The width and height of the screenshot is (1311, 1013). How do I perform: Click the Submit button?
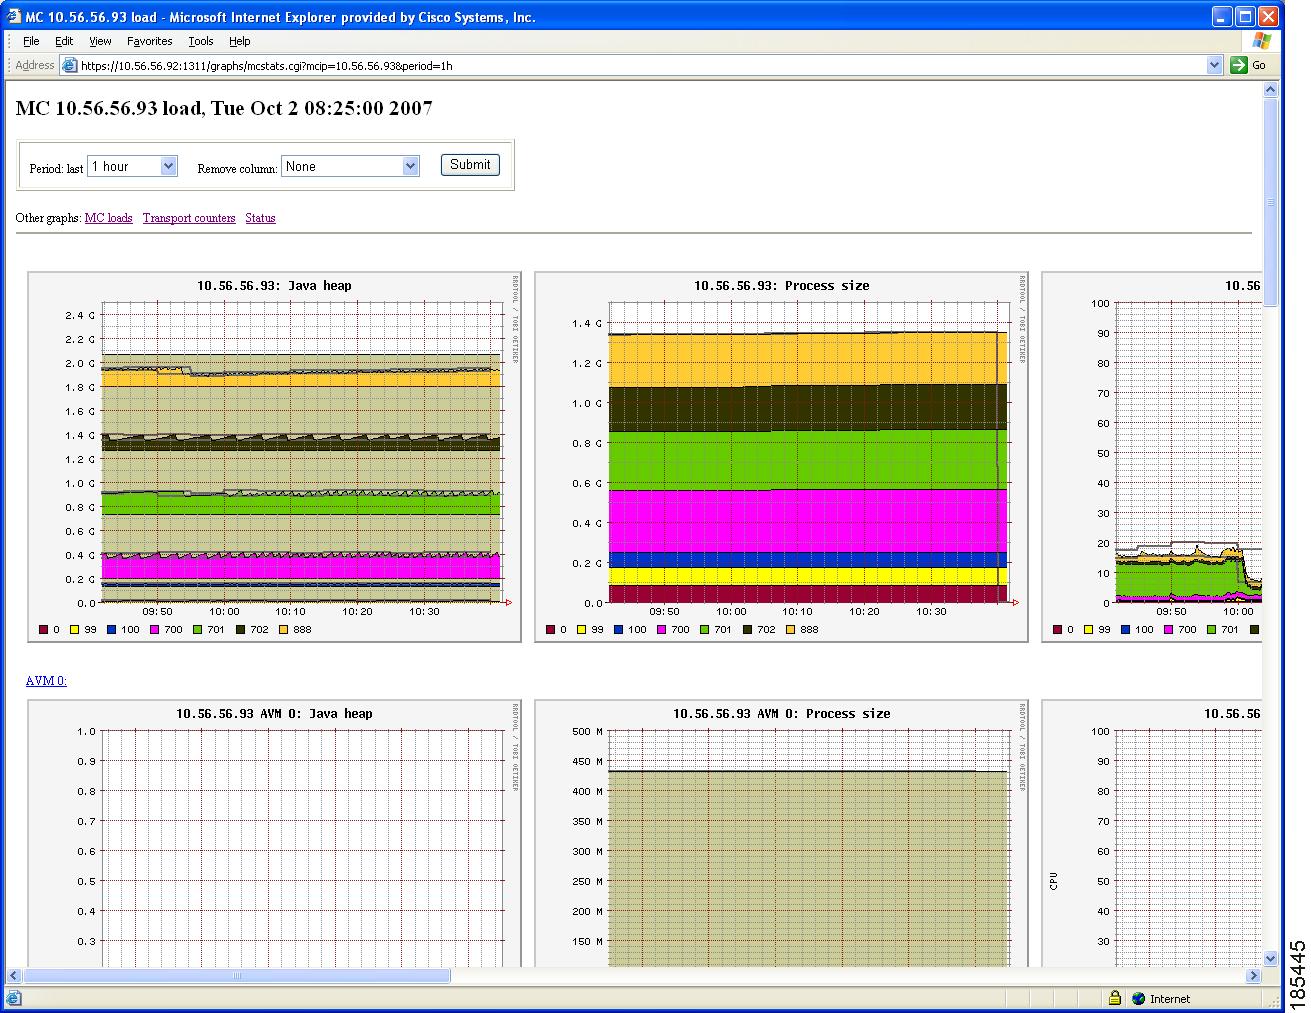click(x=470, y=165)
